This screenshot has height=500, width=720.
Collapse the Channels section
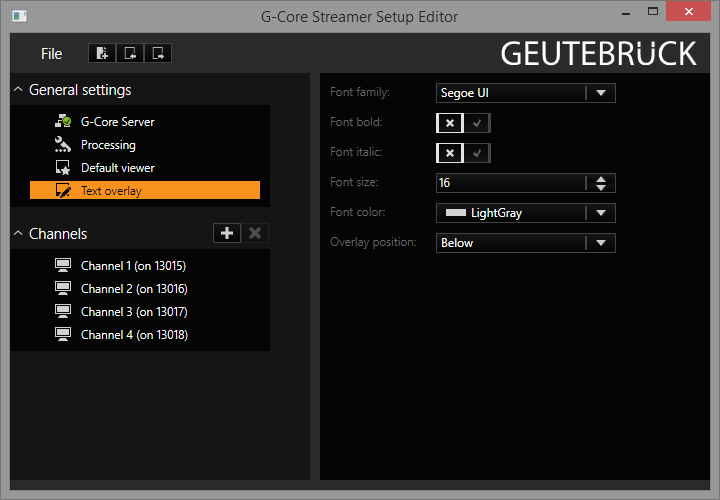pyautogui.click(x=18, y=233)
